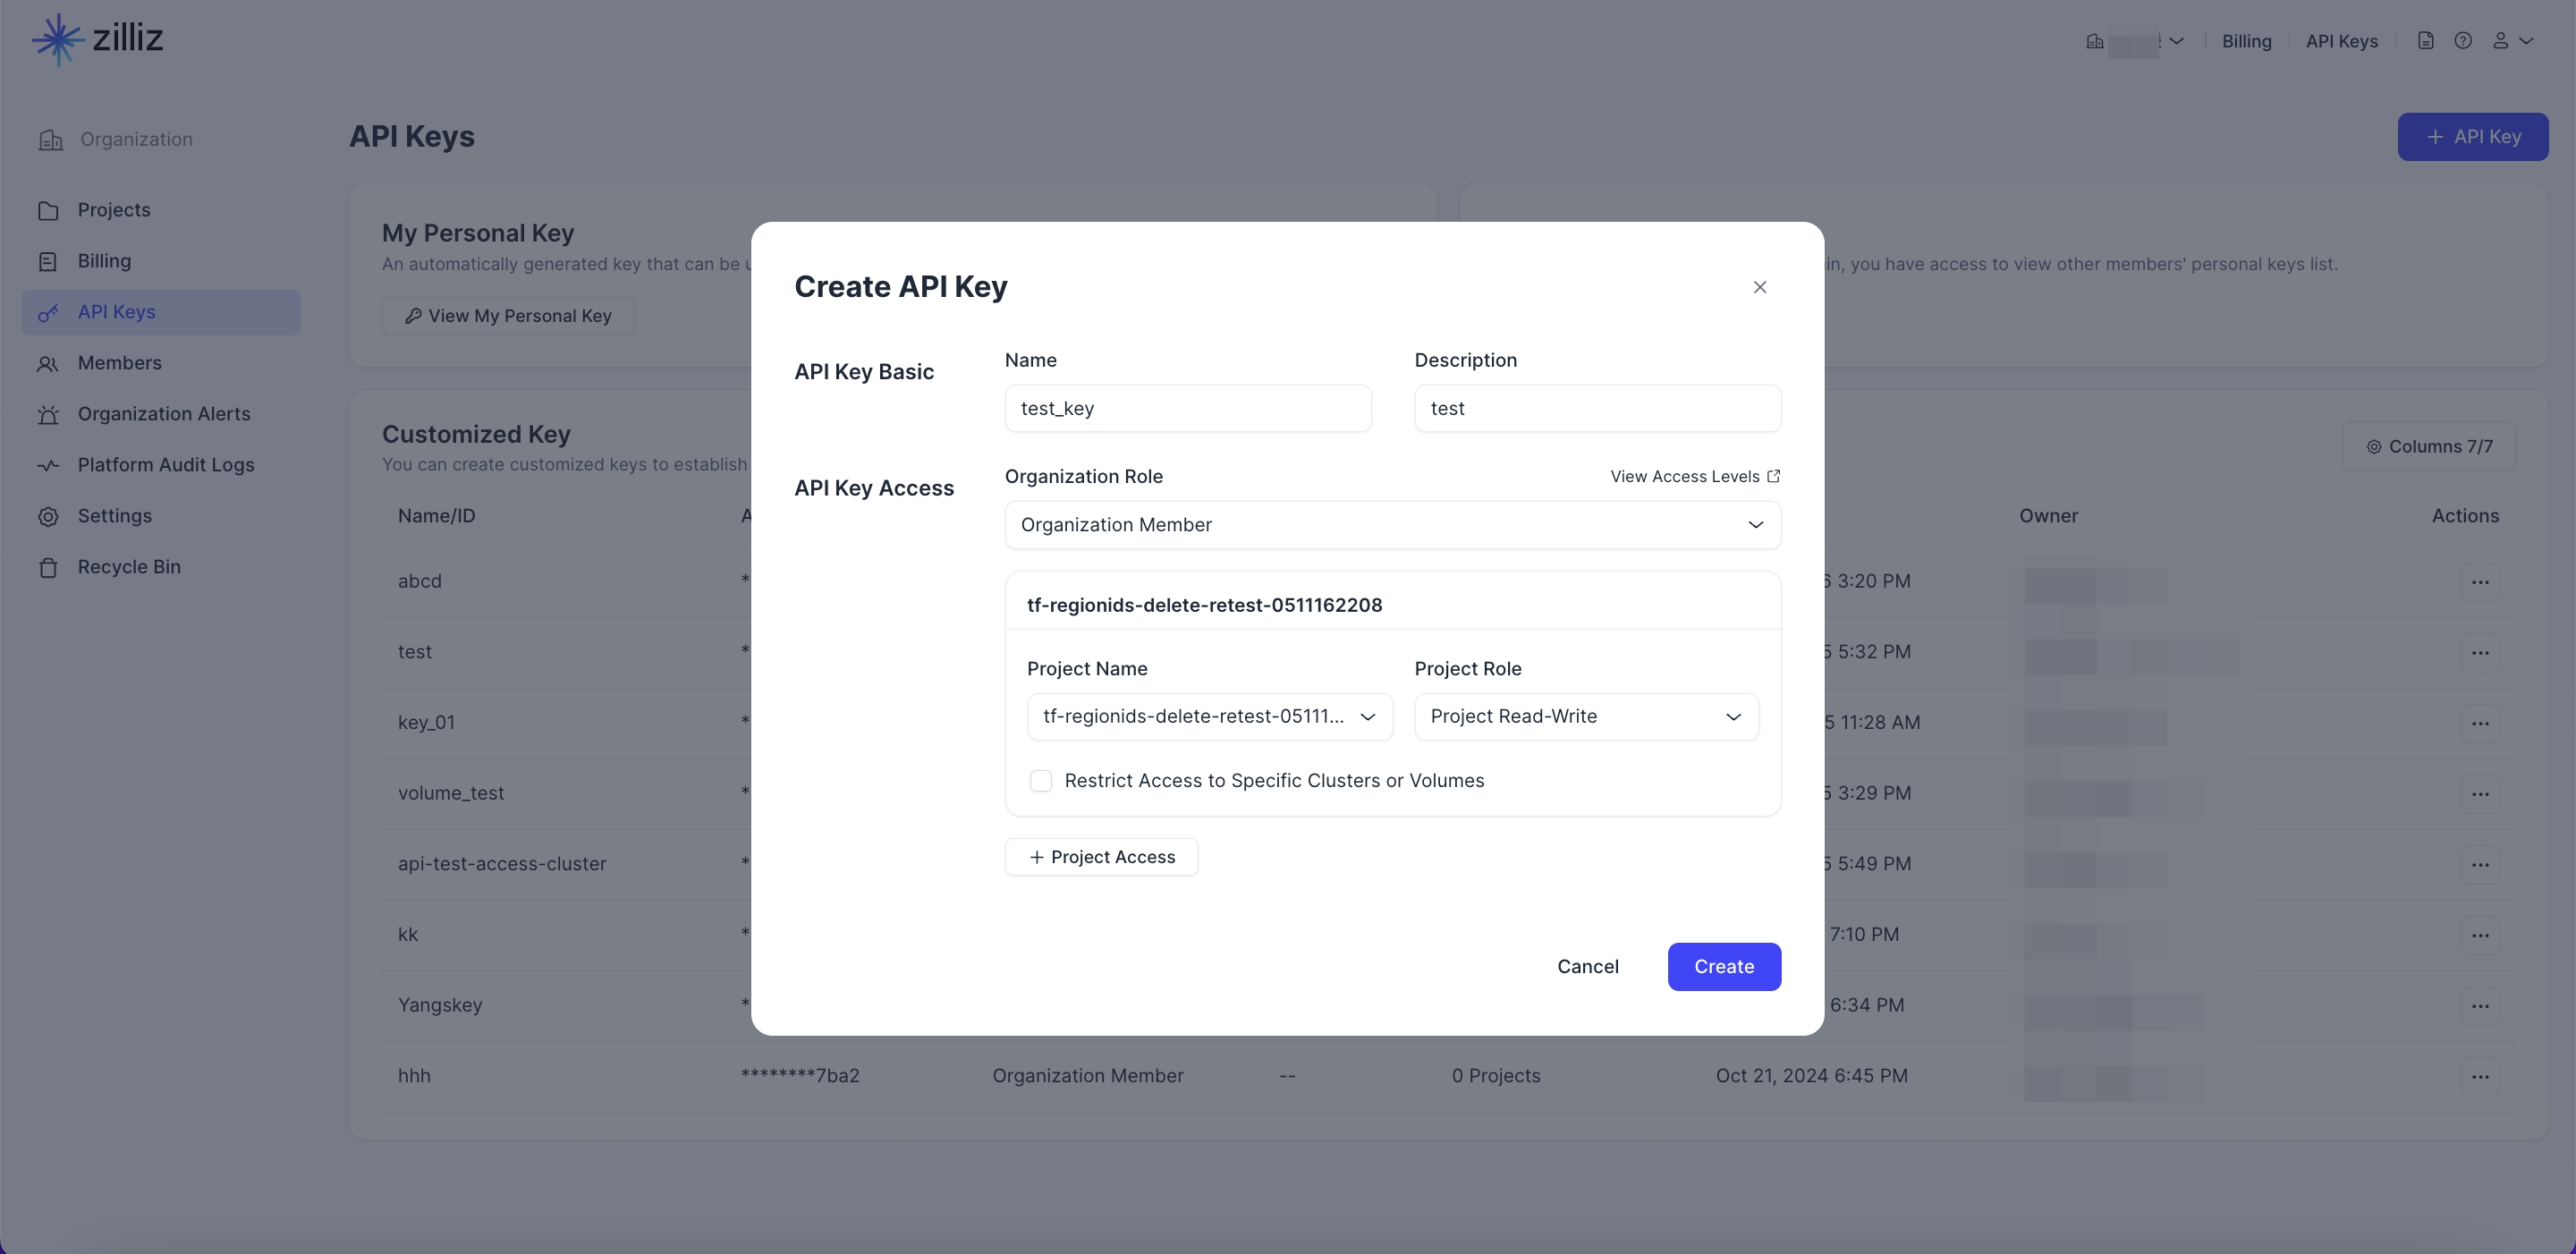Viewport: 2576px width, 1254px height.
Task: Click the zilliz logo icon
Action: [58, 40]
